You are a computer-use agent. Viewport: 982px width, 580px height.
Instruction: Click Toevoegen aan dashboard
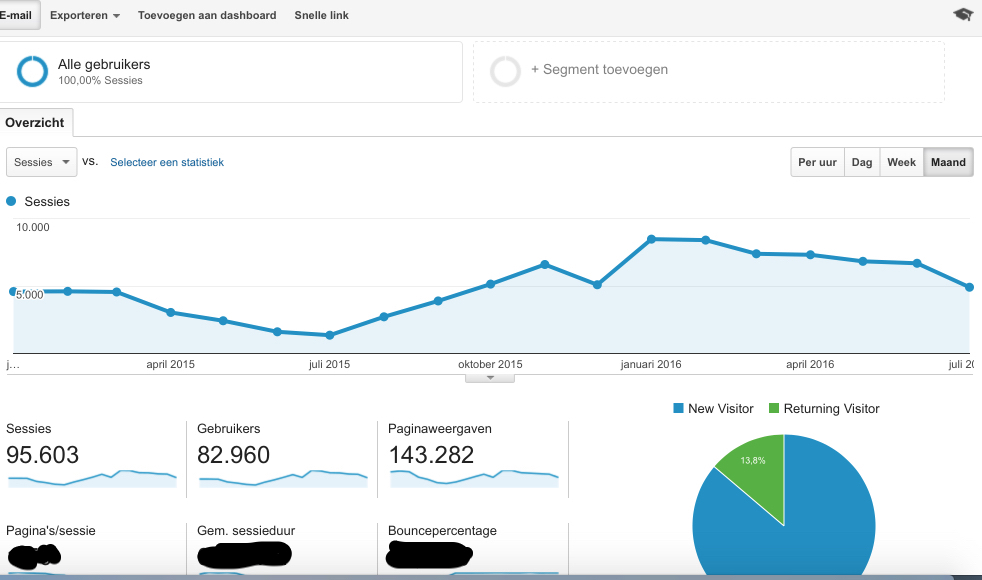[207, 15]
